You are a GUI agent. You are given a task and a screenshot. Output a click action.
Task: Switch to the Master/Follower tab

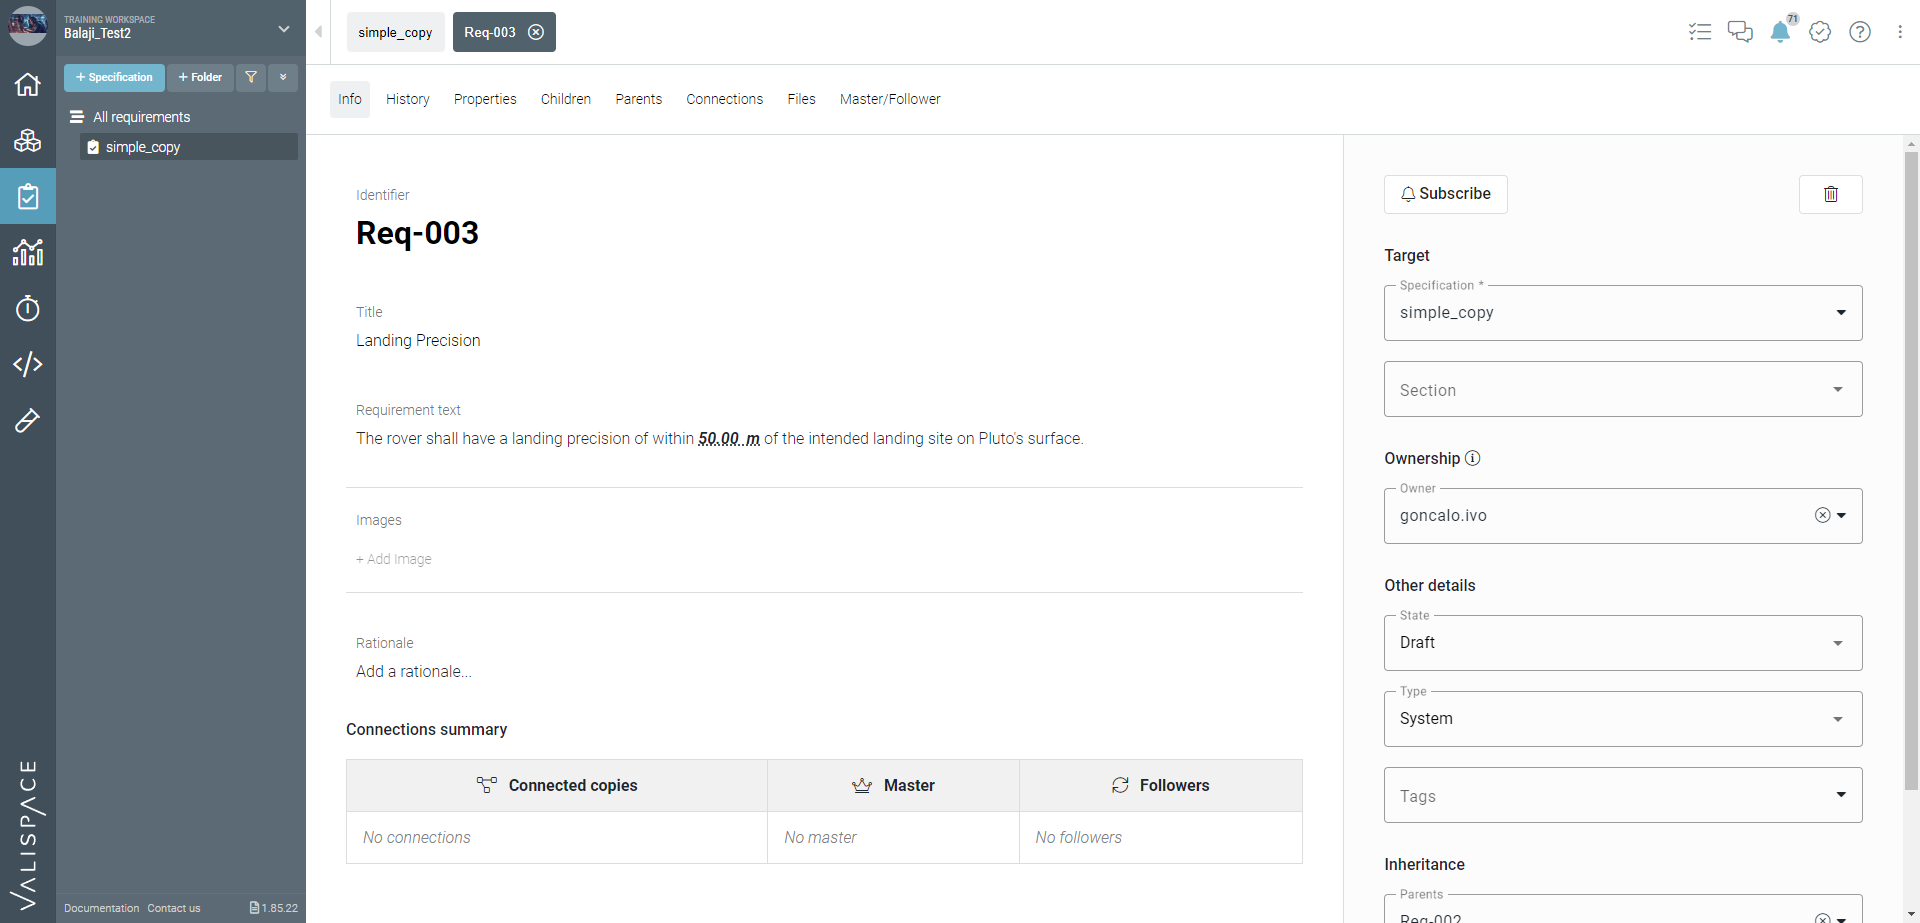(x=890, y=99)
